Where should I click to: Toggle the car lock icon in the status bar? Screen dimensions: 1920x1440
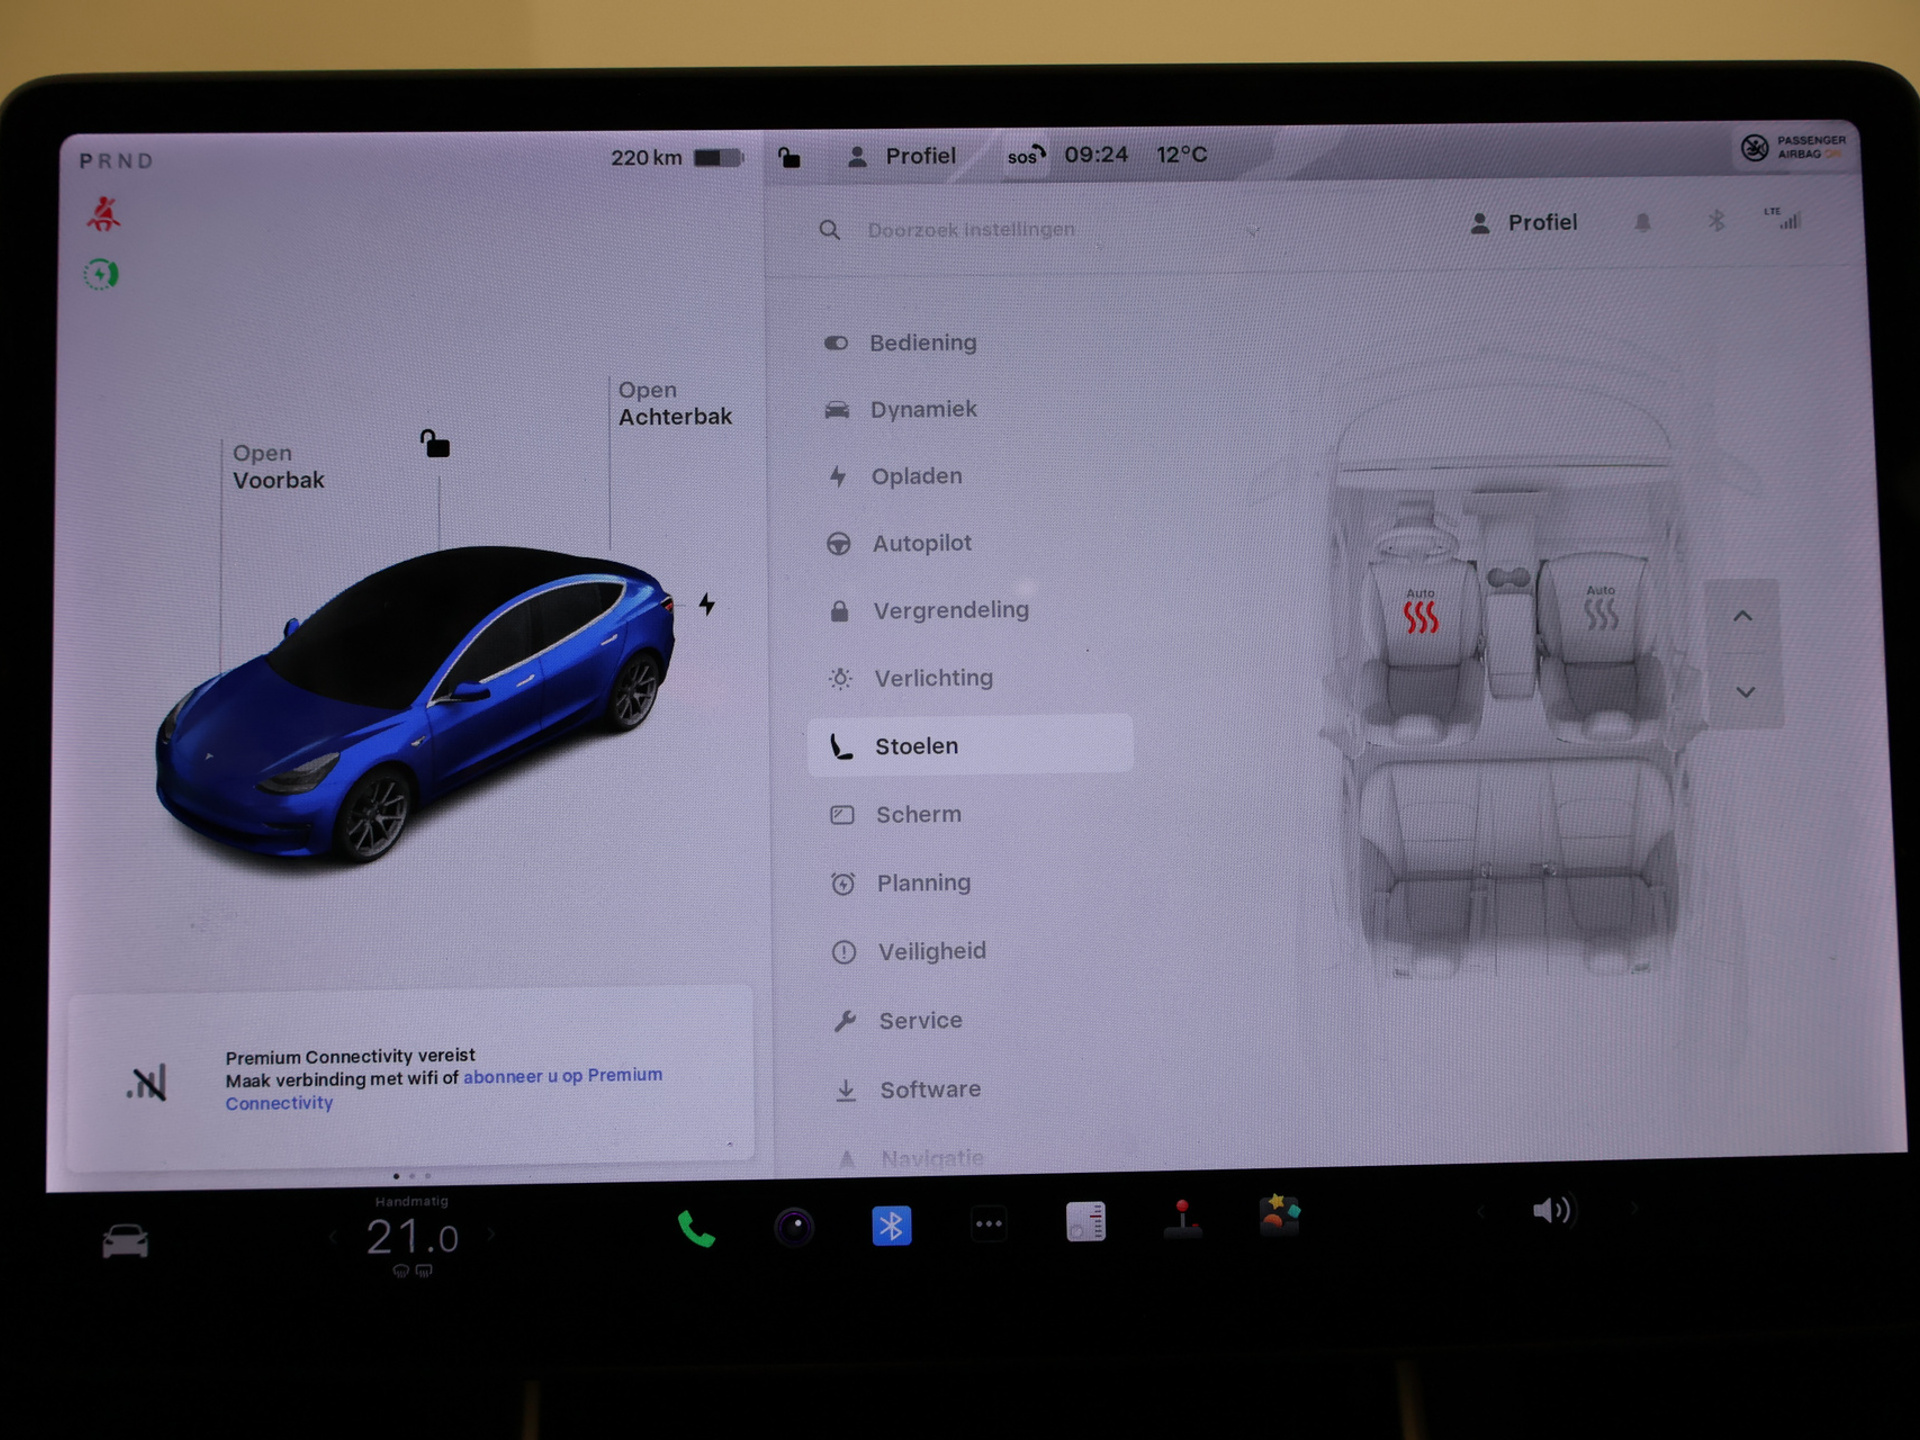tap(789, 157)
